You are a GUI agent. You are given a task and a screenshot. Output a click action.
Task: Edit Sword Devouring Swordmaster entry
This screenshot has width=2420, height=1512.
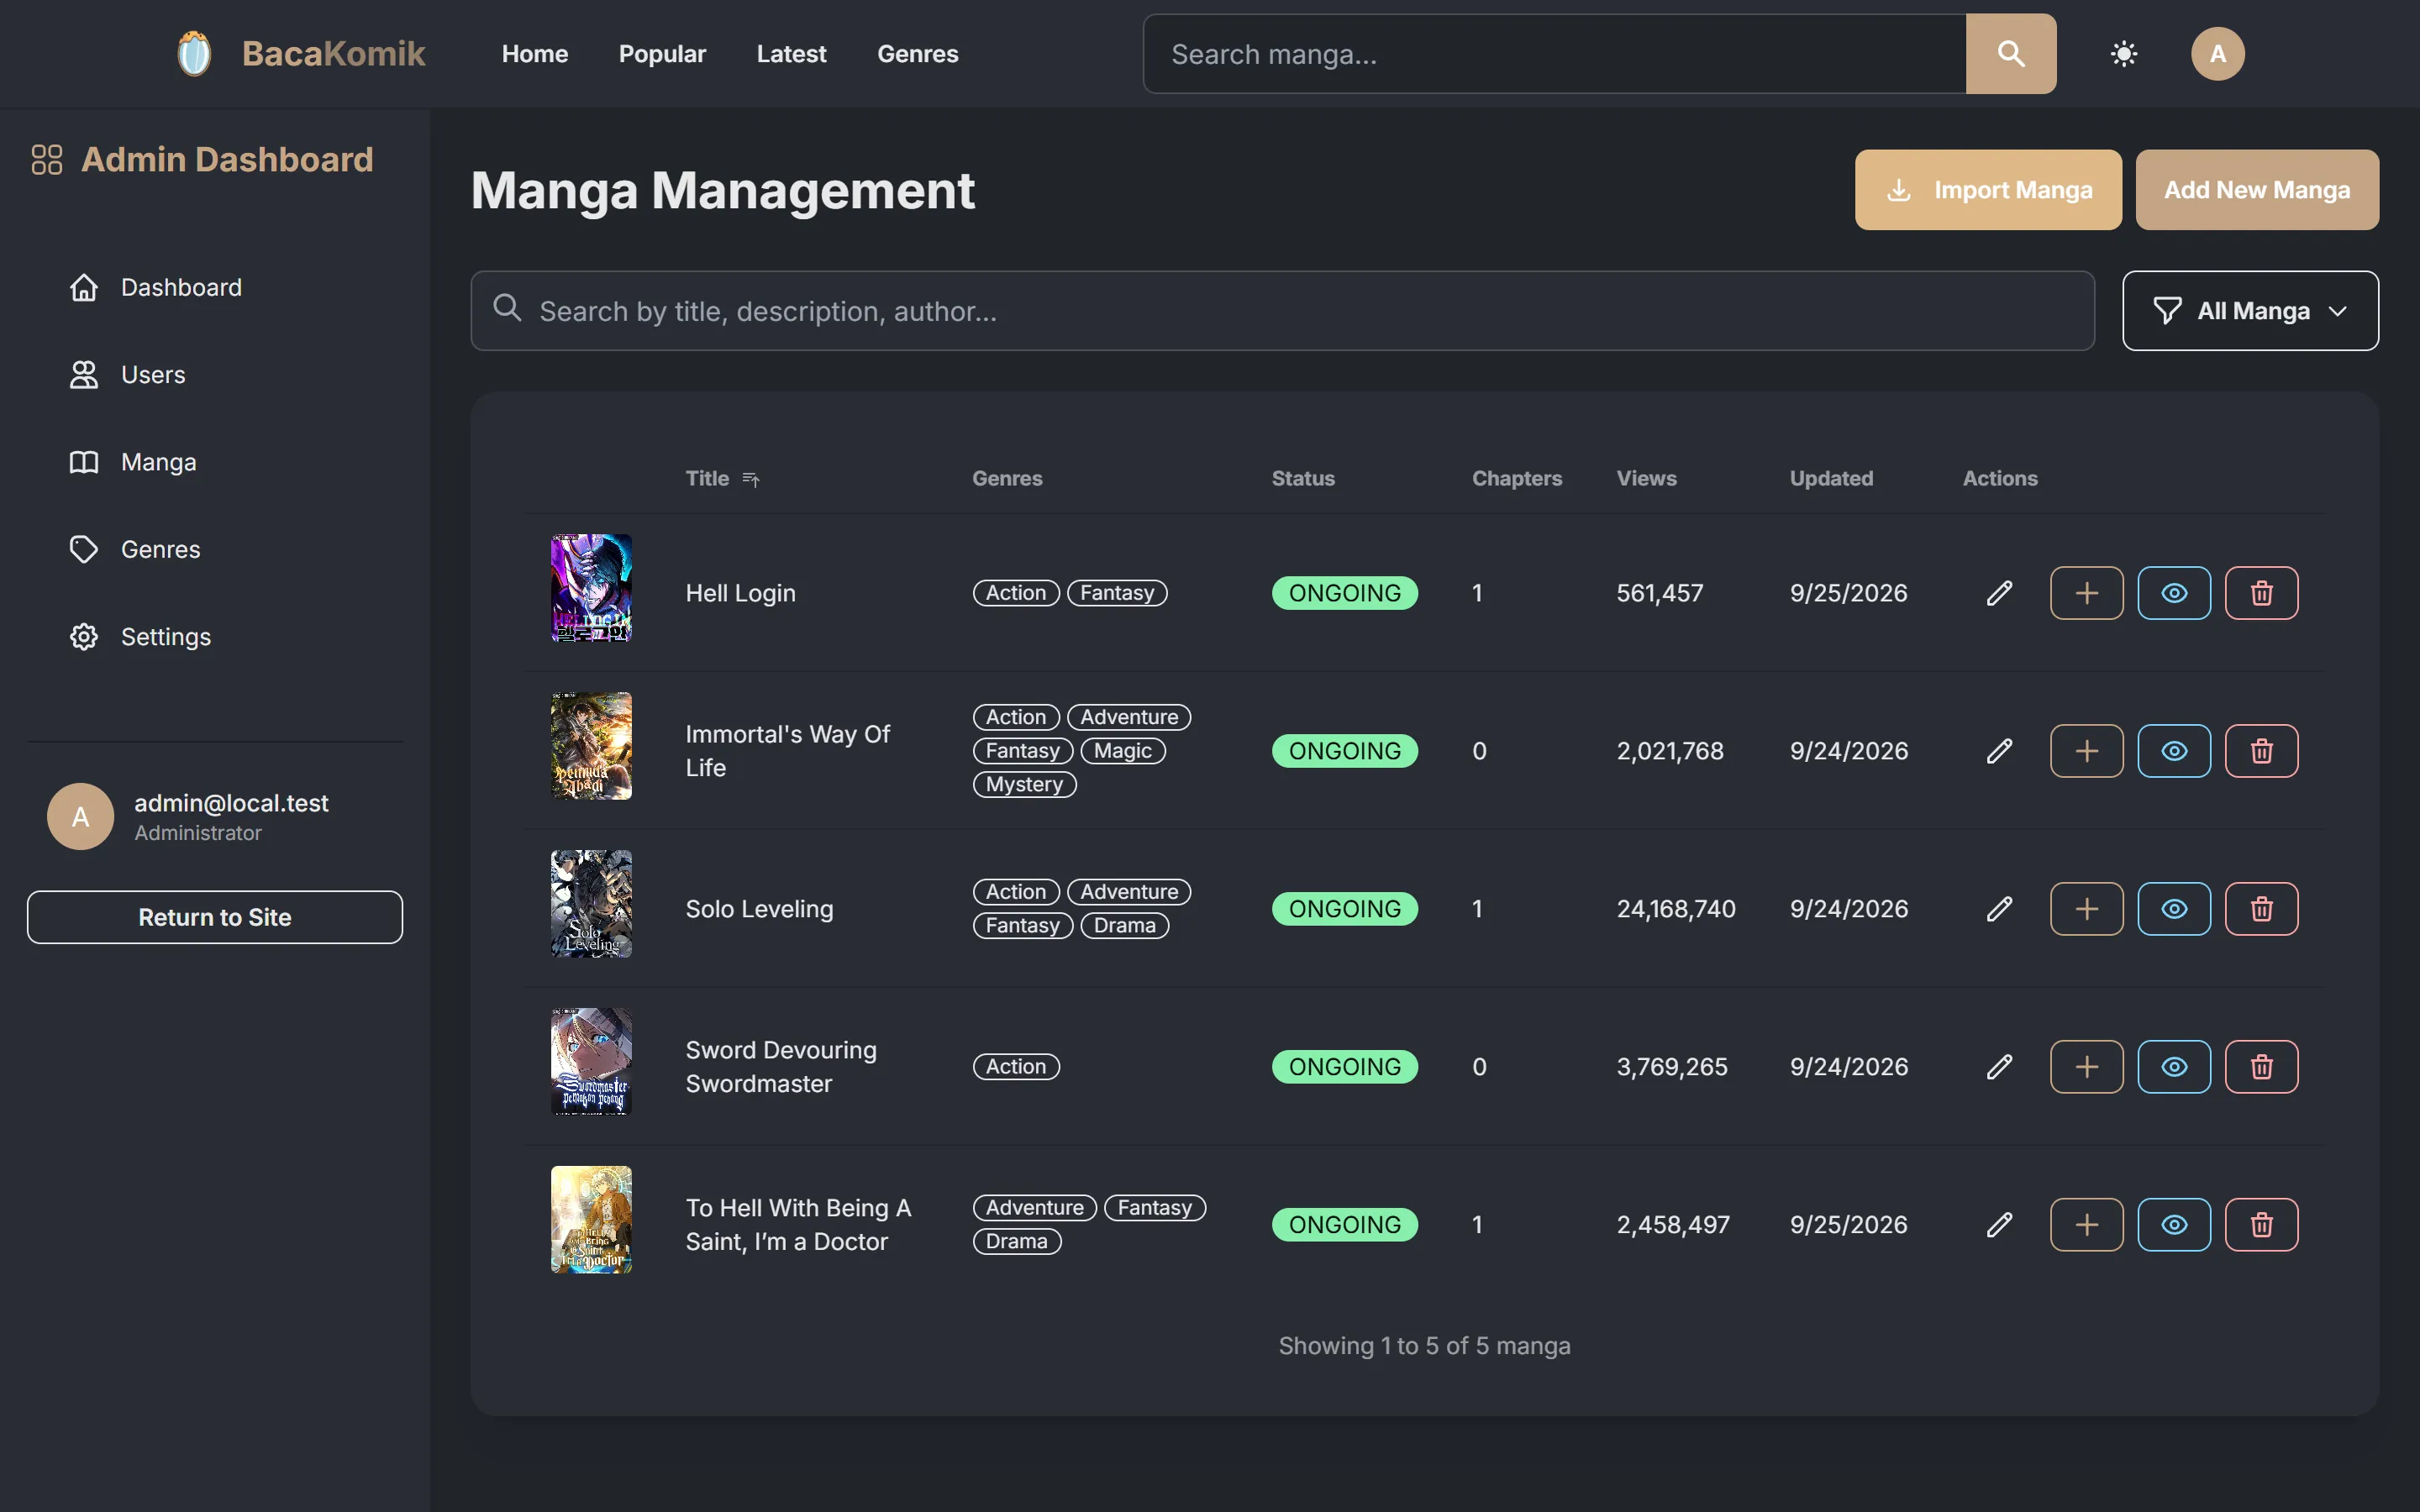click(1999, 1067)
